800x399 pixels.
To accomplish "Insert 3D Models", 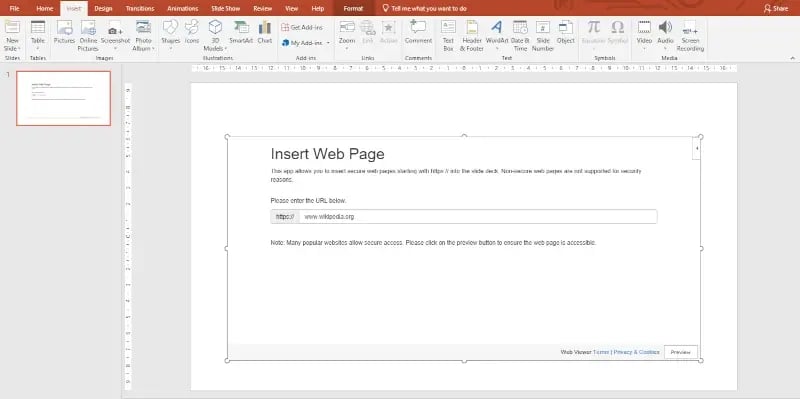I will pyautogui.click(x=215, y=36).
